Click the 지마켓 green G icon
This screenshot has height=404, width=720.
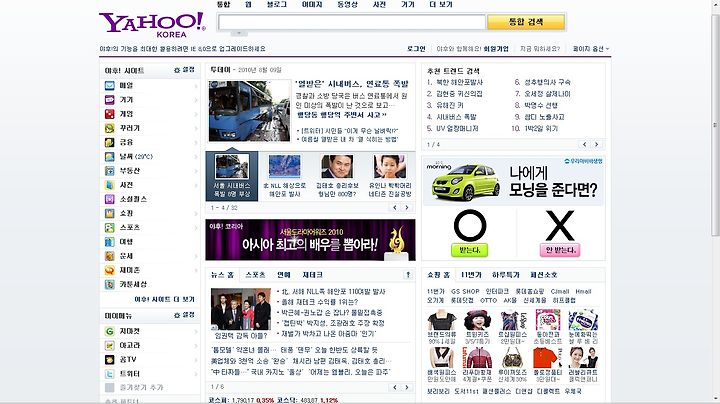pyautogui.click(x=110, y=331)
